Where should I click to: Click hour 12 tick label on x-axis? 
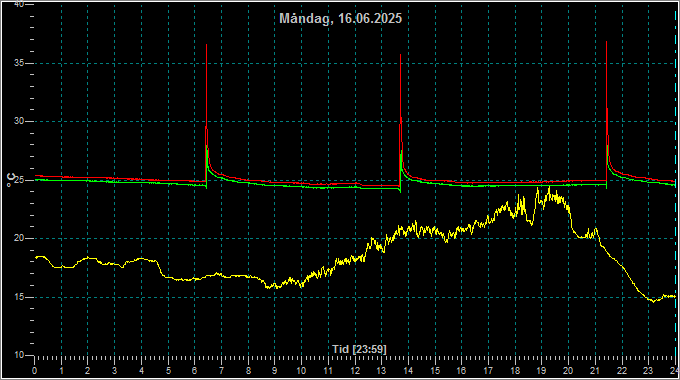coord(355,371)
